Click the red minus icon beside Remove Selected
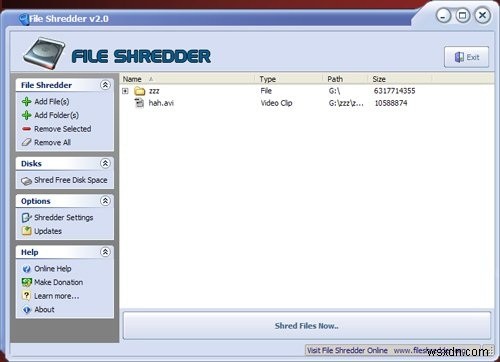Screen dimensions: 500x362 (26, 129)
